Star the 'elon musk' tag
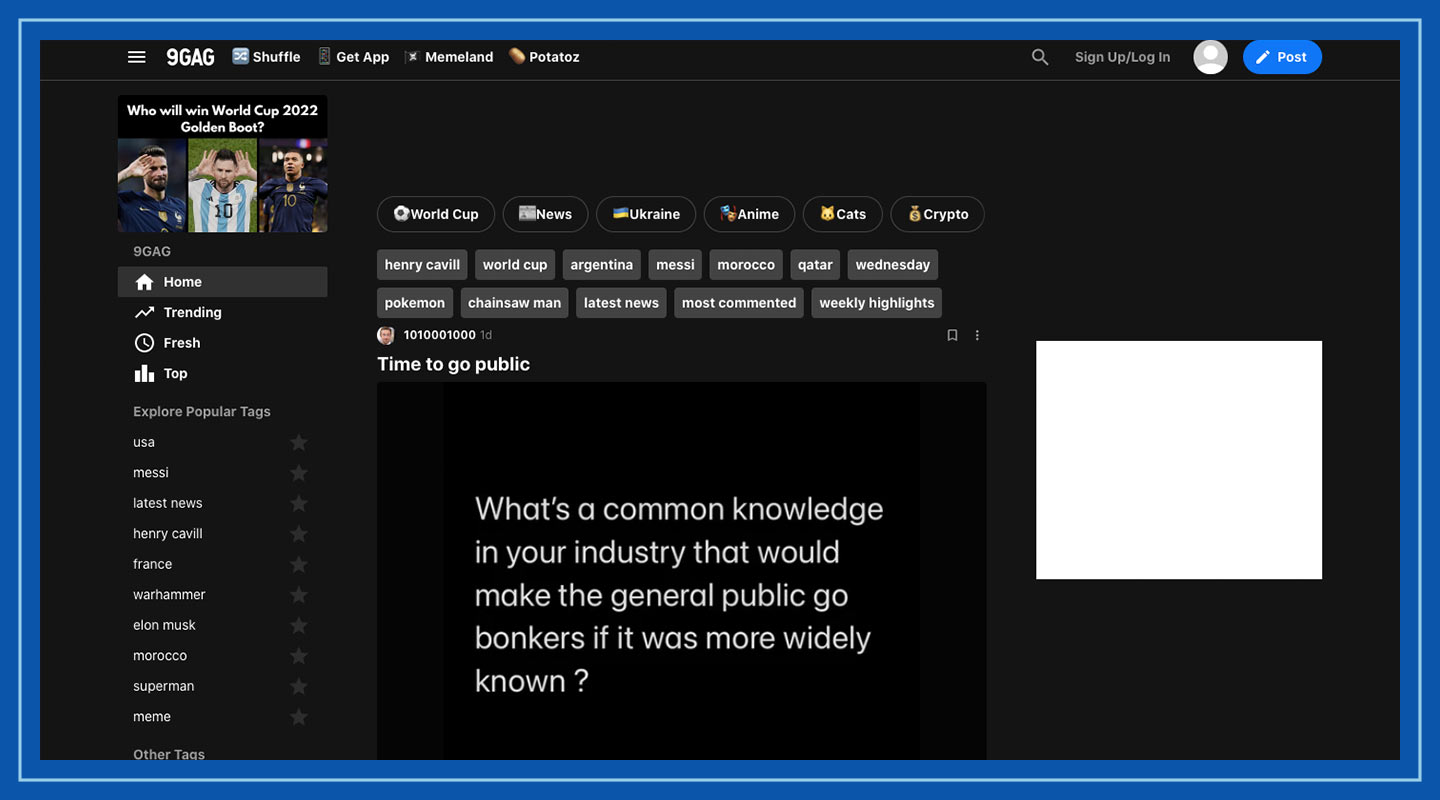This screenshot has height=800, width=1440. (298, 625)
